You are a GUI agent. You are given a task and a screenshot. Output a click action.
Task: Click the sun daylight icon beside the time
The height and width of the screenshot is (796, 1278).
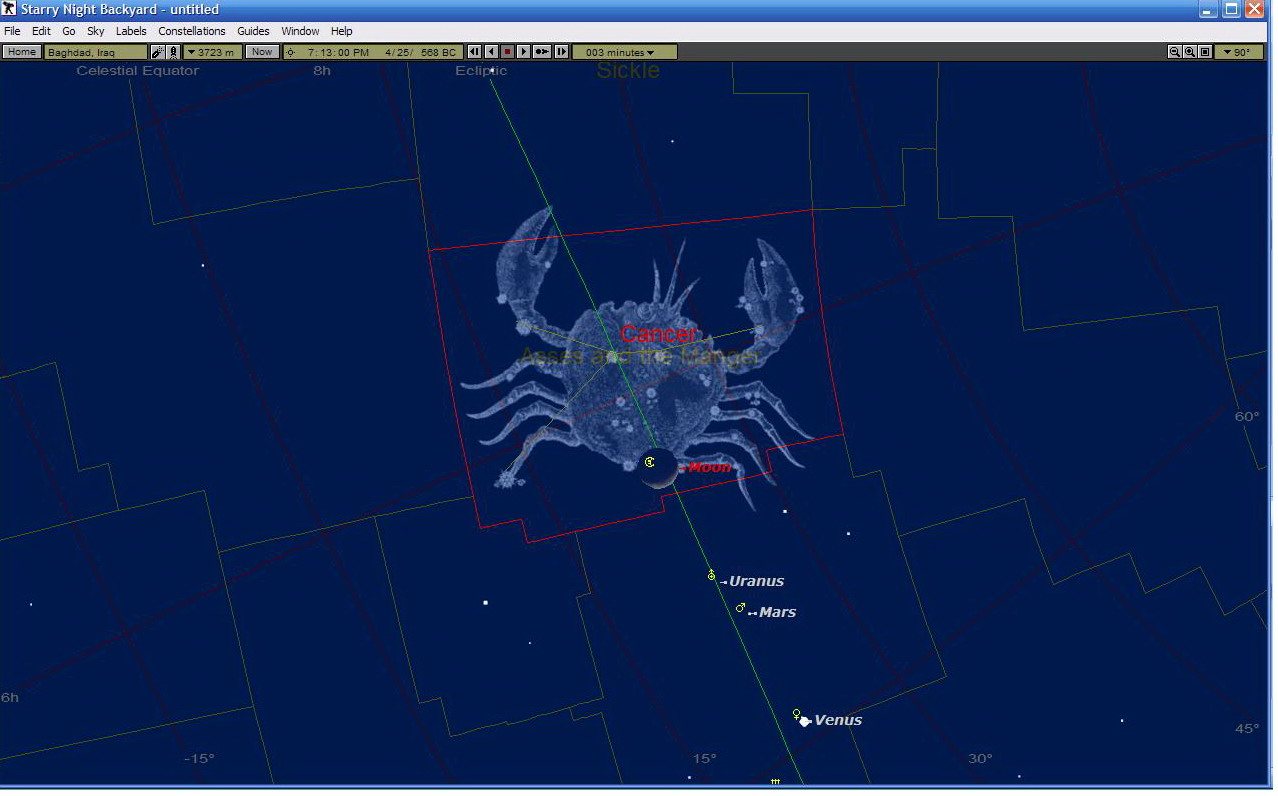[x=291, y=52]
